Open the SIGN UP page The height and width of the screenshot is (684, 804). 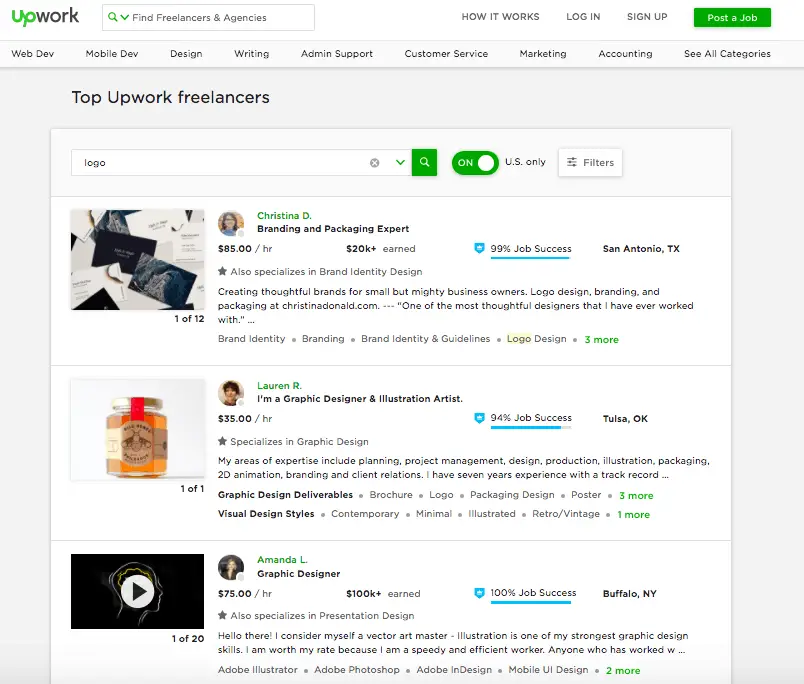tap(647, 17)
